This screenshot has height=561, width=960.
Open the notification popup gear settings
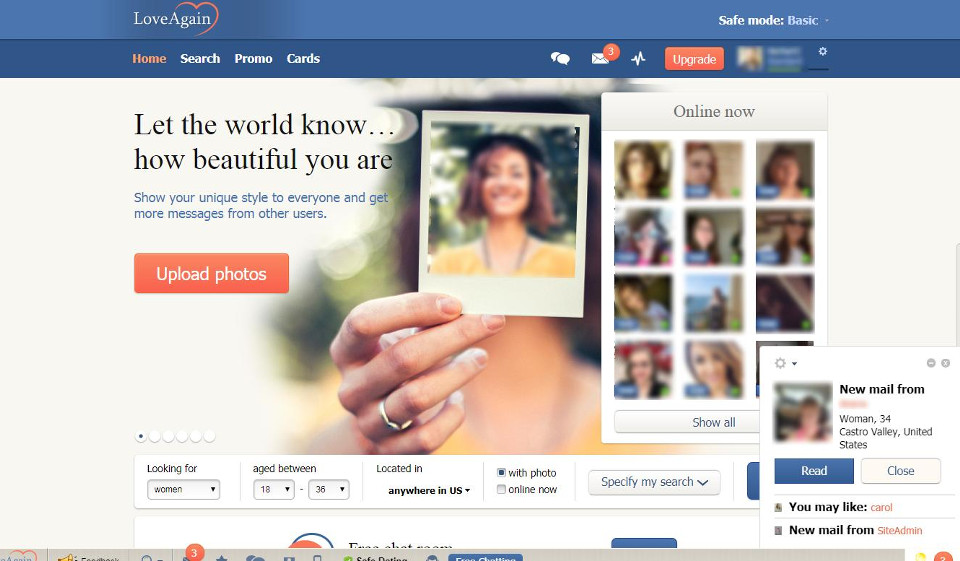pyautogui.click(x=782, y=363)
